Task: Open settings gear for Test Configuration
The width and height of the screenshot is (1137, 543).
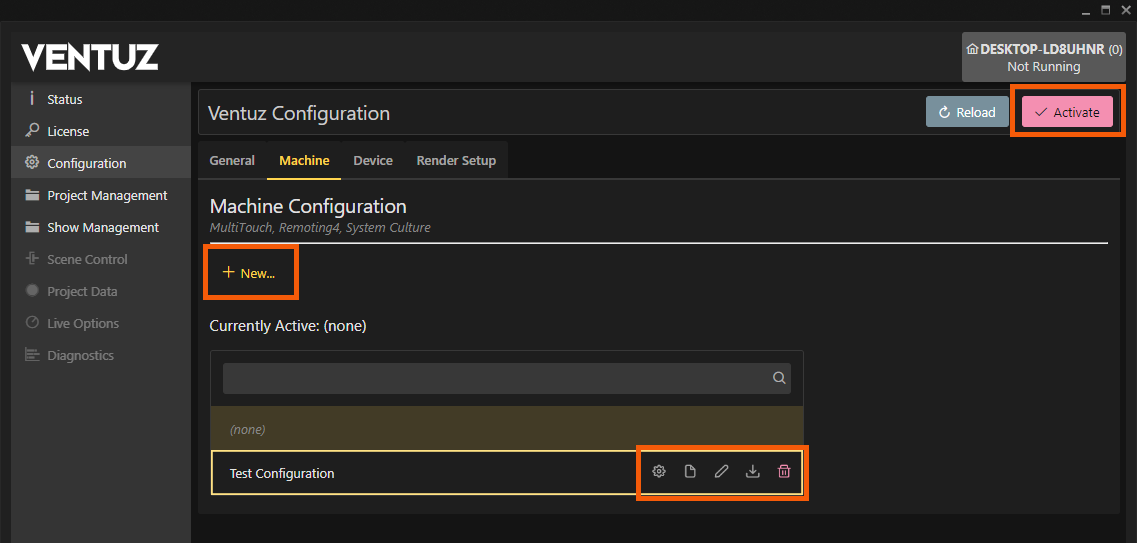Action: pyautogui.click(x=659, y=472)
